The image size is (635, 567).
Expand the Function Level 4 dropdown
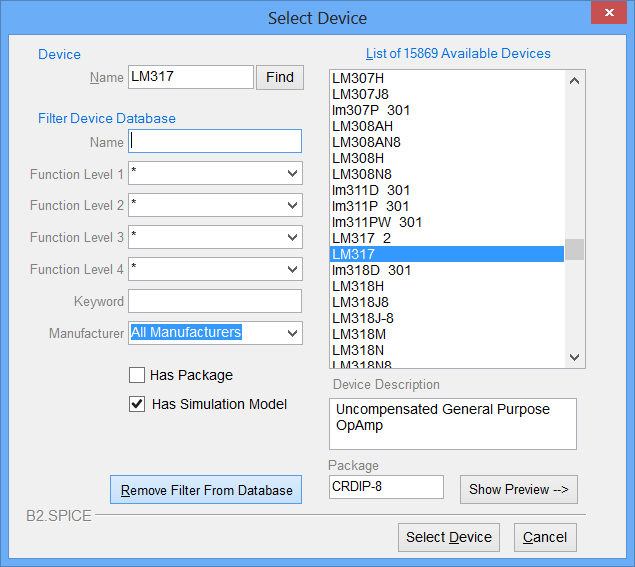[x=292, y=269]
